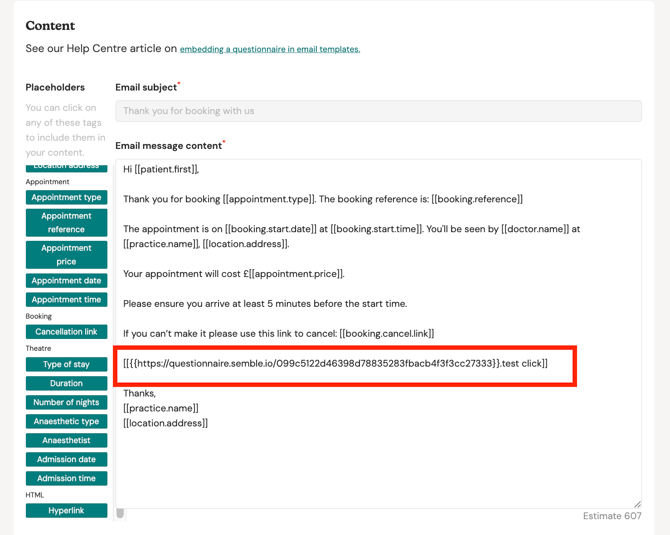Viewport: 670px width, 535px height.
Task: Insert the Appointment type placeholder tag
Action: pos(66,198)
